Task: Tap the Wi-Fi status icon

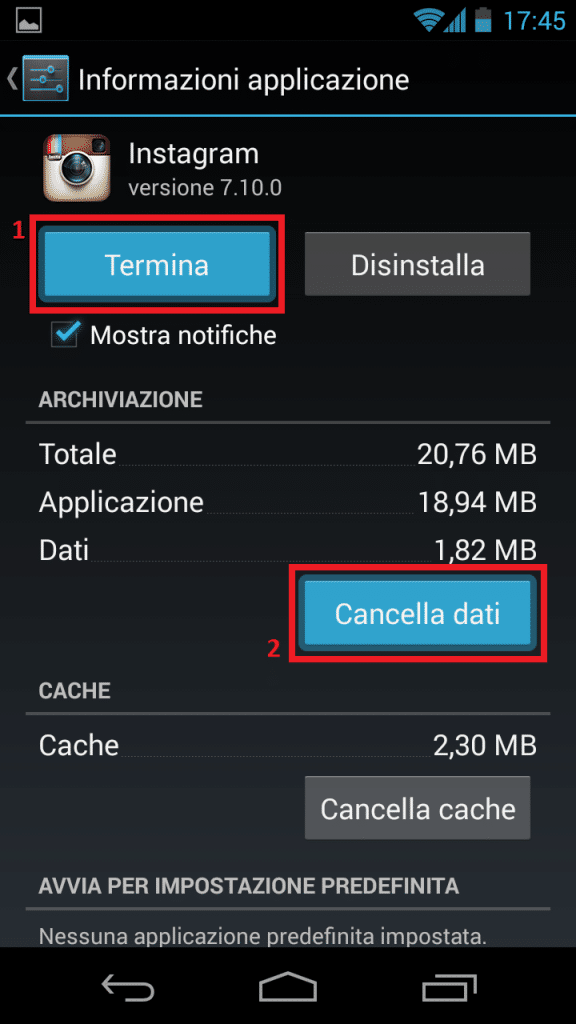Action: [429, 20]
